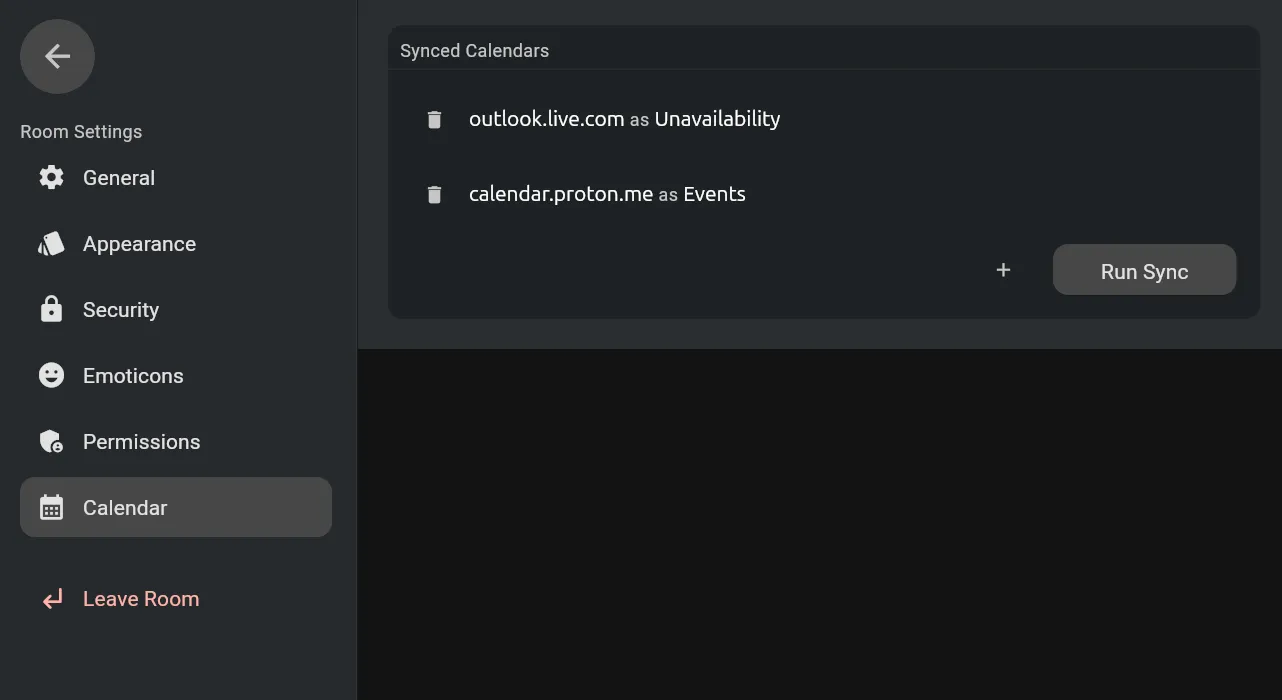Click the Leave Room arrow icon
1282x700 pixels.
(x=51, y=598)
